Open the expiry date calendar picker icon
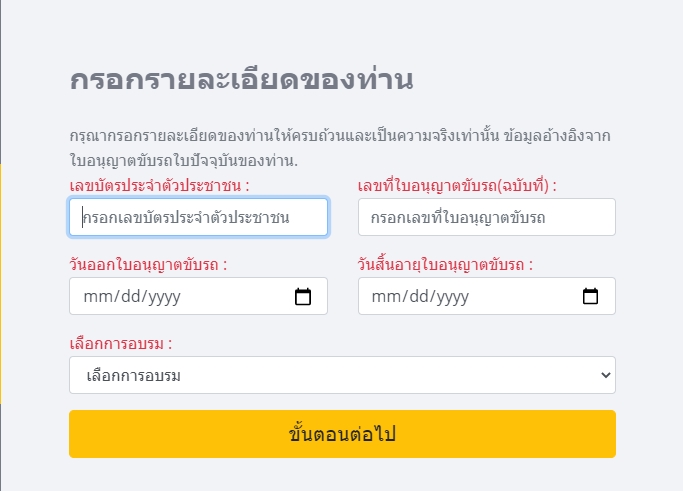Viewport: 683px width, 491px height. tap(591, 296)
